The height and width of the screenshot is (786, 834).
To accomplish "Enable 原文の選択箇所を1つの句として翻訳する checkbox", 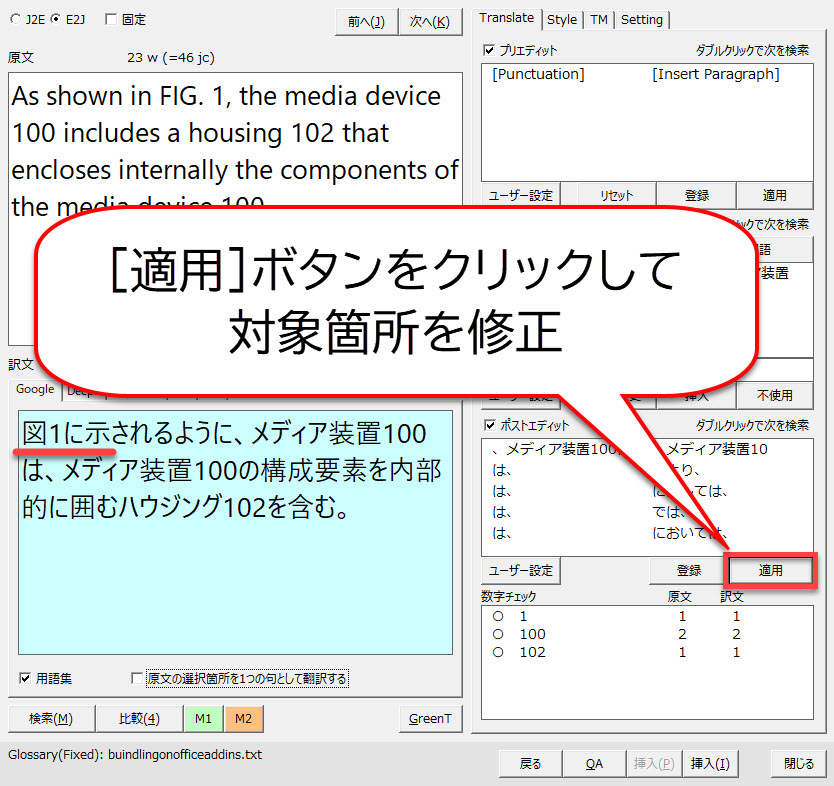I will [x=137, y=678].
